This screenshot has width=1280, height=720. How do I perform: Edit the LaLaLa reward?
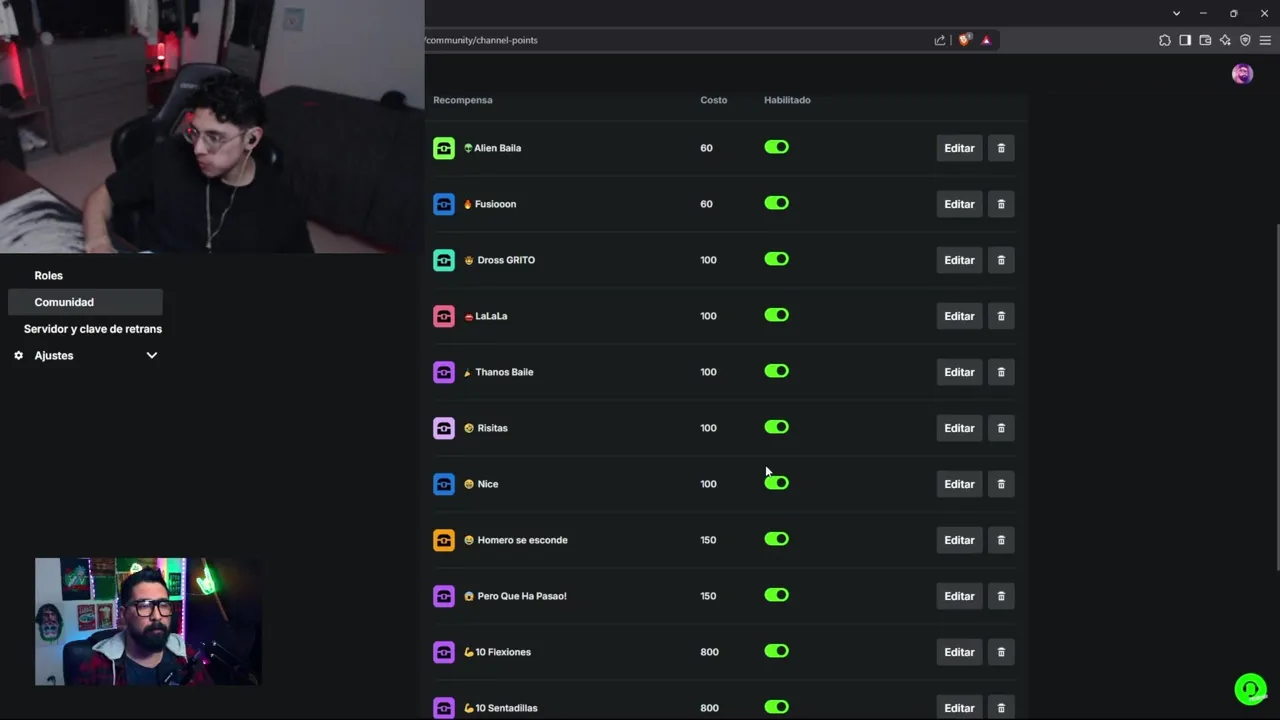coord(959,316)
